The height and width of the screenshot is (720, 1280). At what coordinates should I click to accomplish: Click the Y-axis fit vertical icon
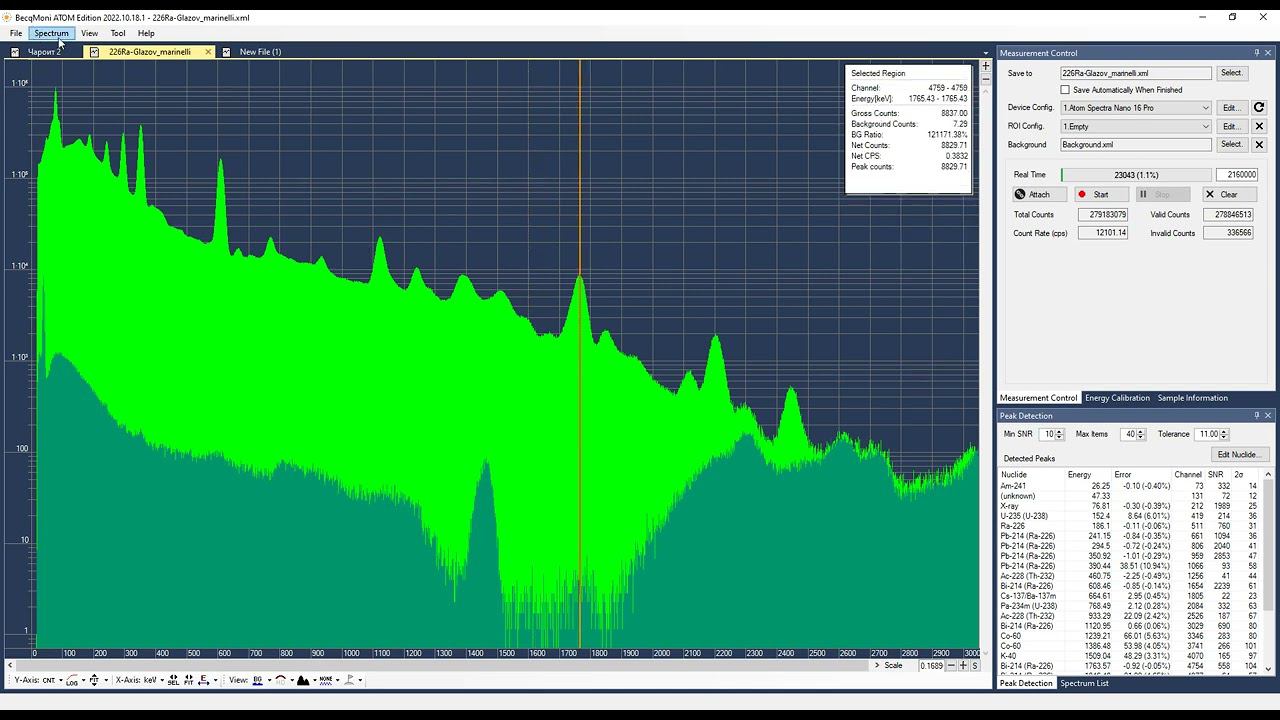point(94,680)
